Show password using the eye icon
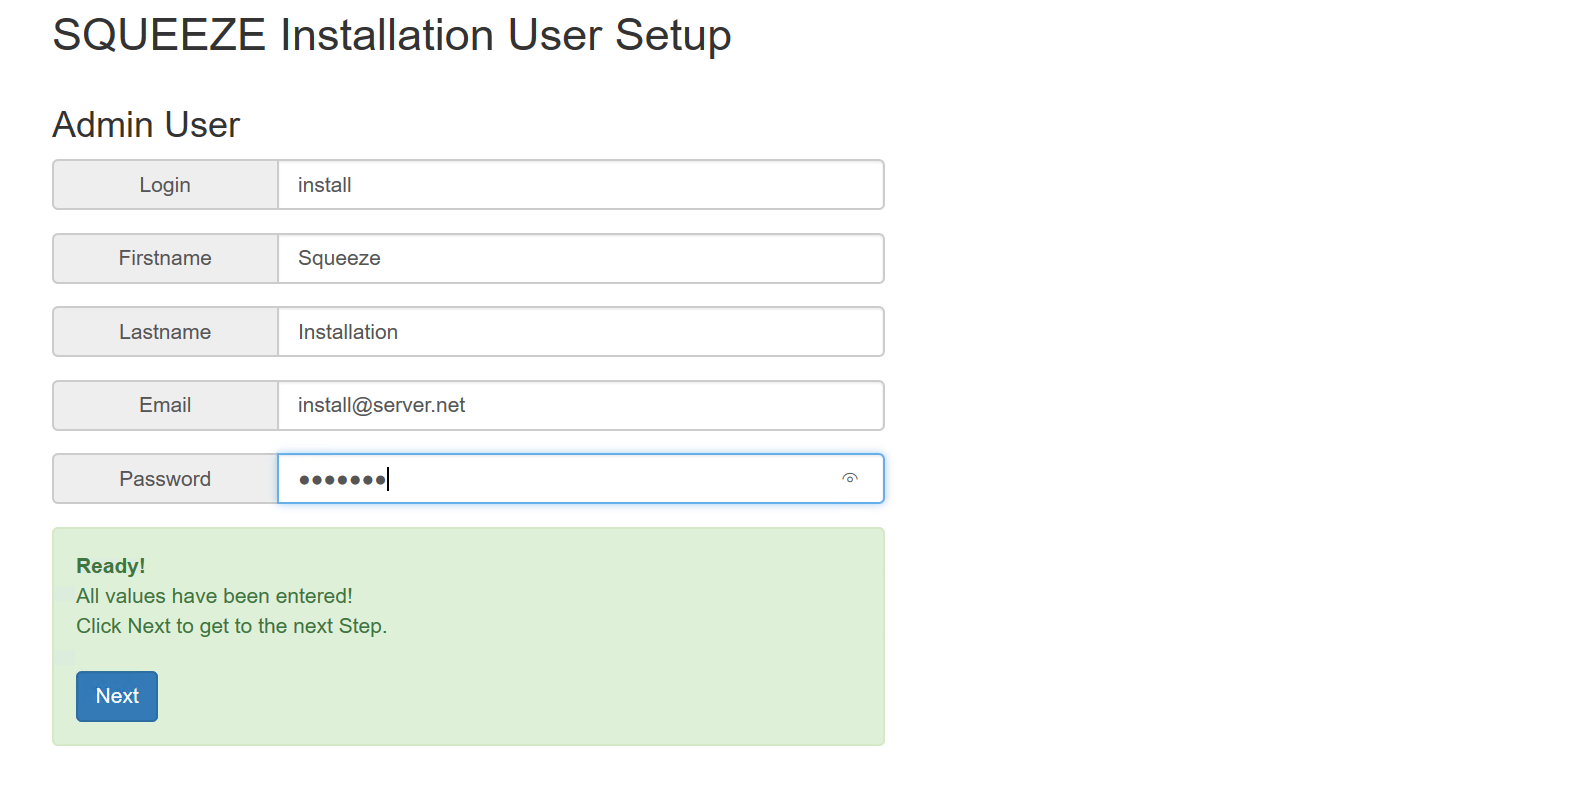 850,478
